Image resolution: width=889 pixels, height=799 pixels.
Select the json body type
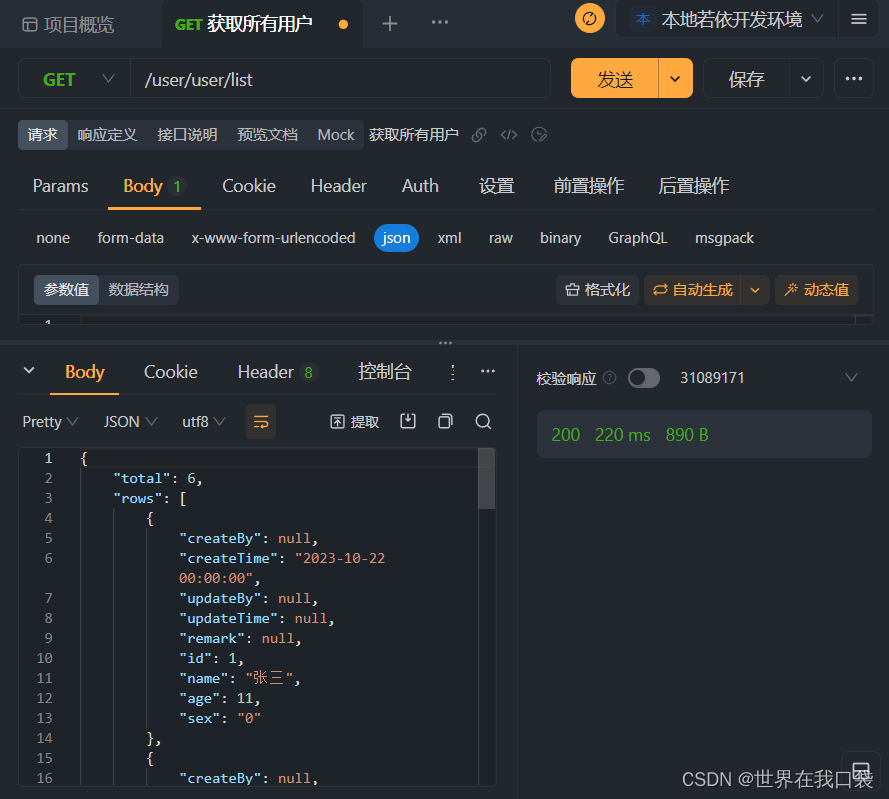coord(396,238)
